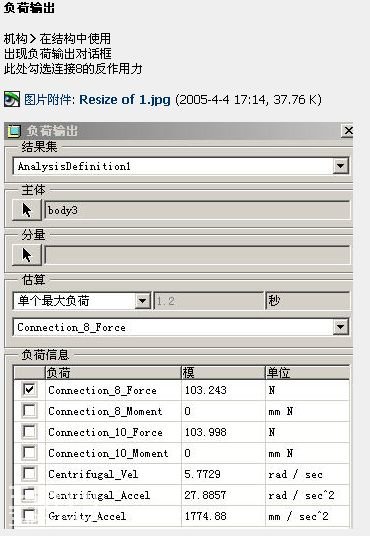Click the unit rad / sec^2
This screenshot has width=370, height=536.
coord(301,495)
